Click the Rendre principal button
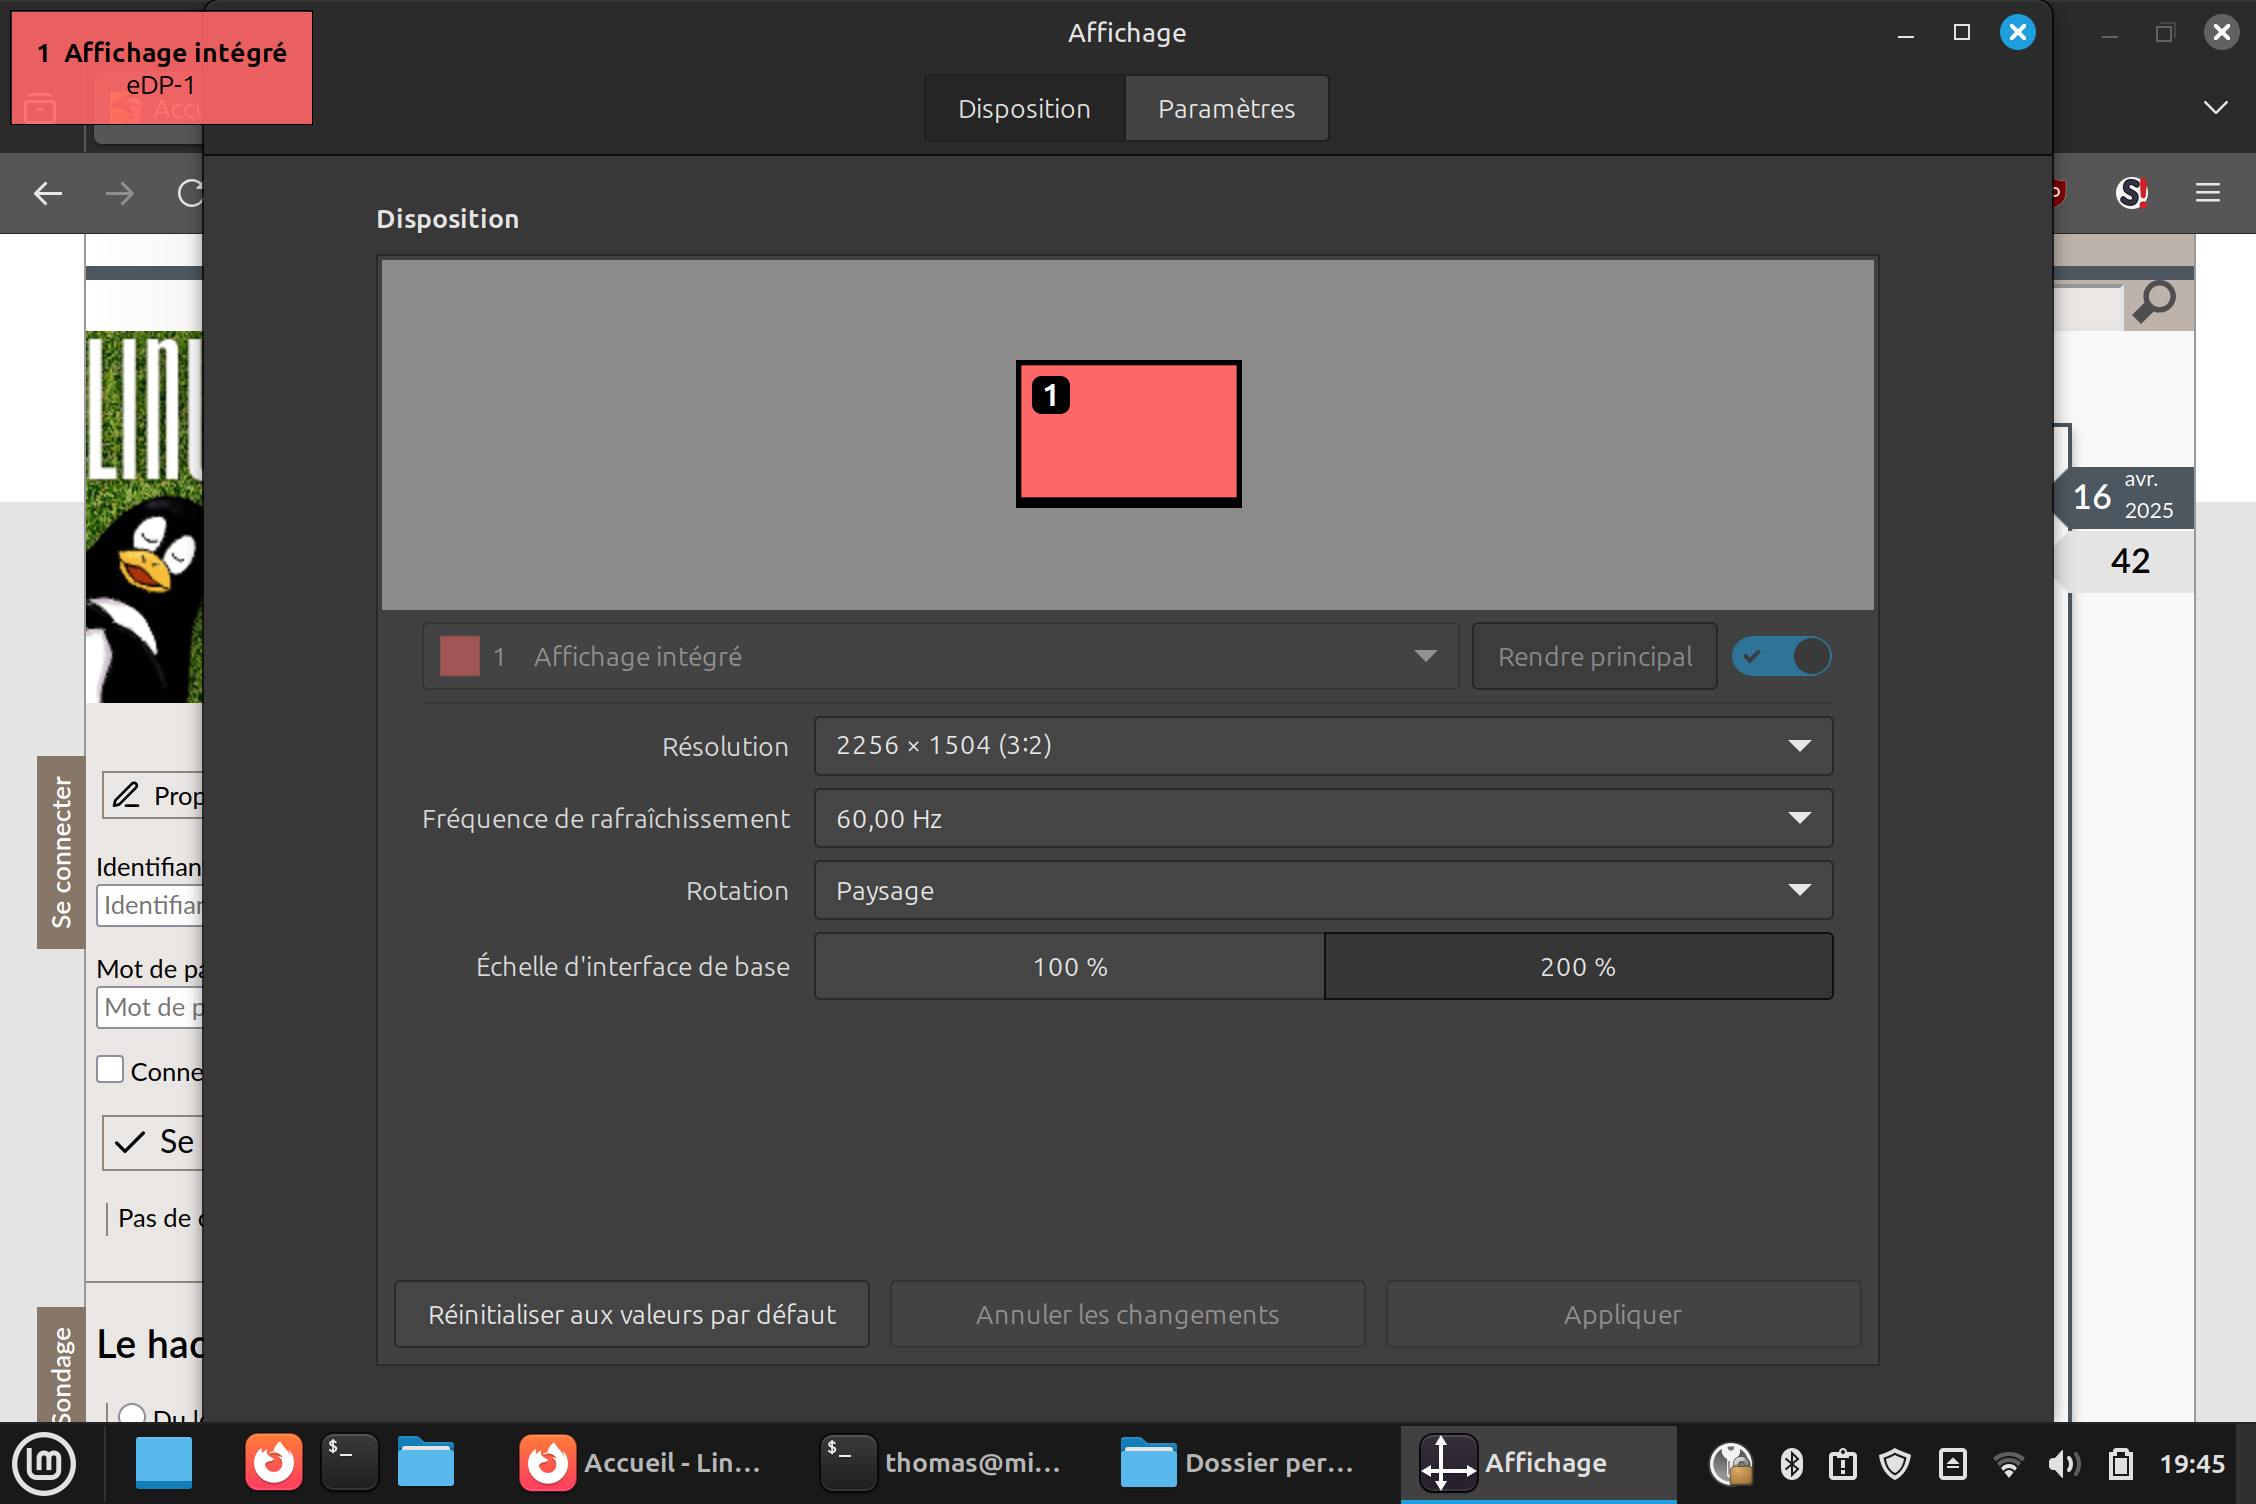This screenshot has width=2256, height=1504. pyautogui.click(x=1595, y=656)
